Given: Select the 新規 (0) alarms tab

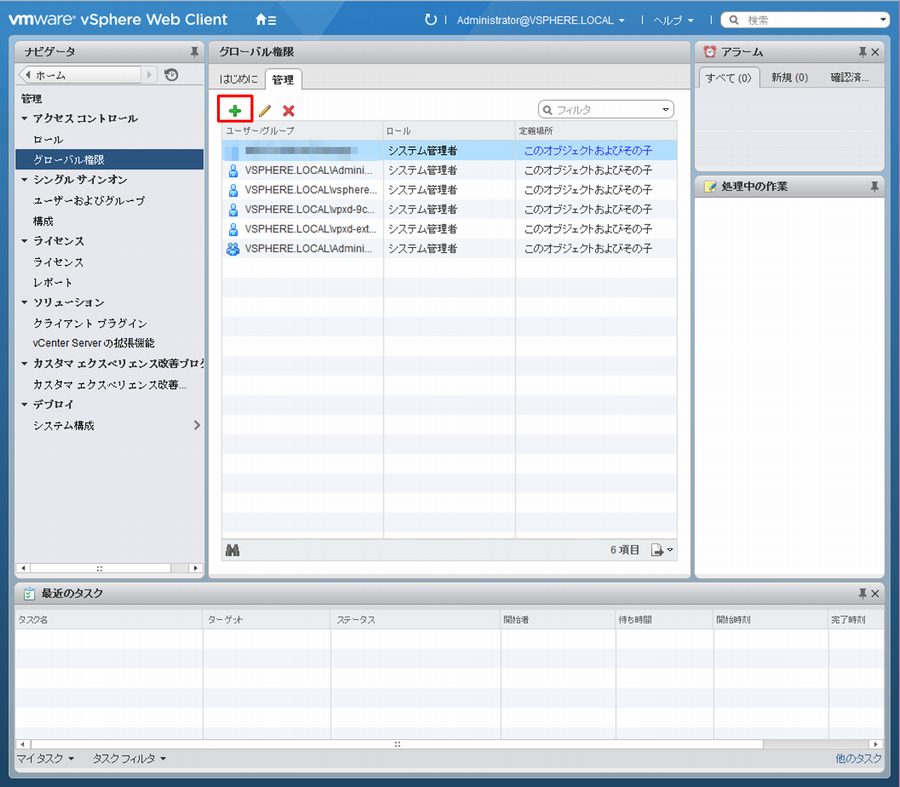Looking at the screenshot, I should pos(789,78).
